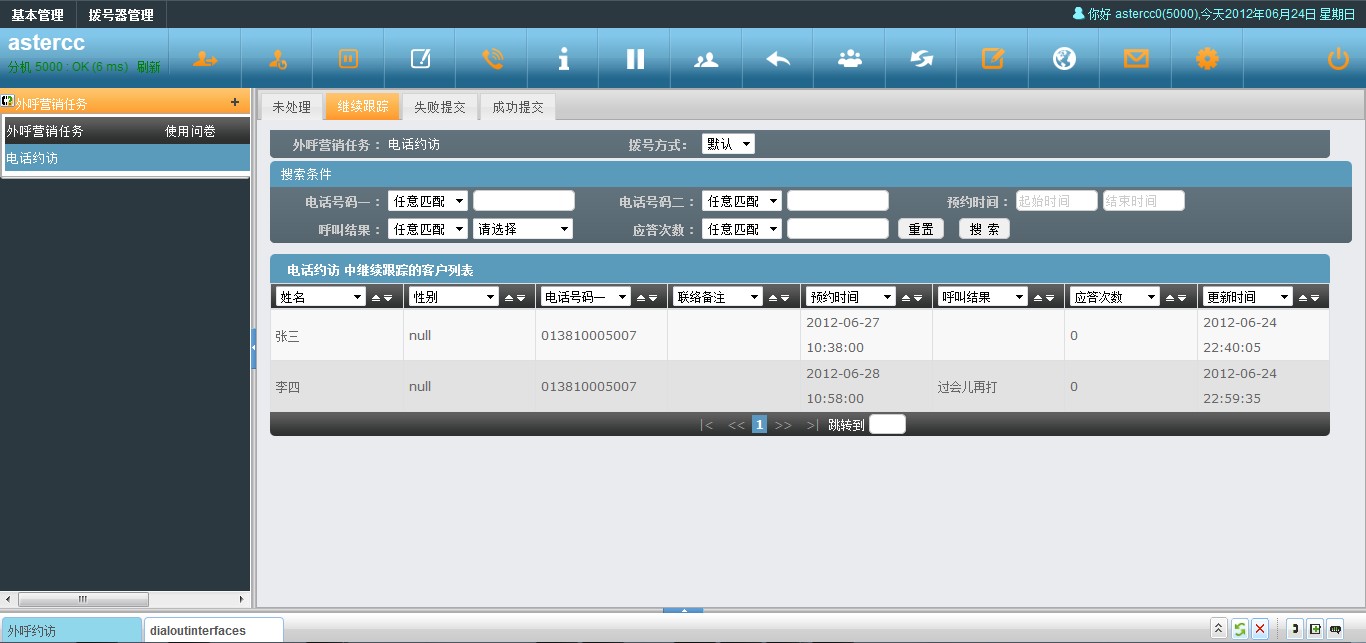Screen dimensions: 1366x643
Task: Click the 搜索 button
Action: point(984,229)
